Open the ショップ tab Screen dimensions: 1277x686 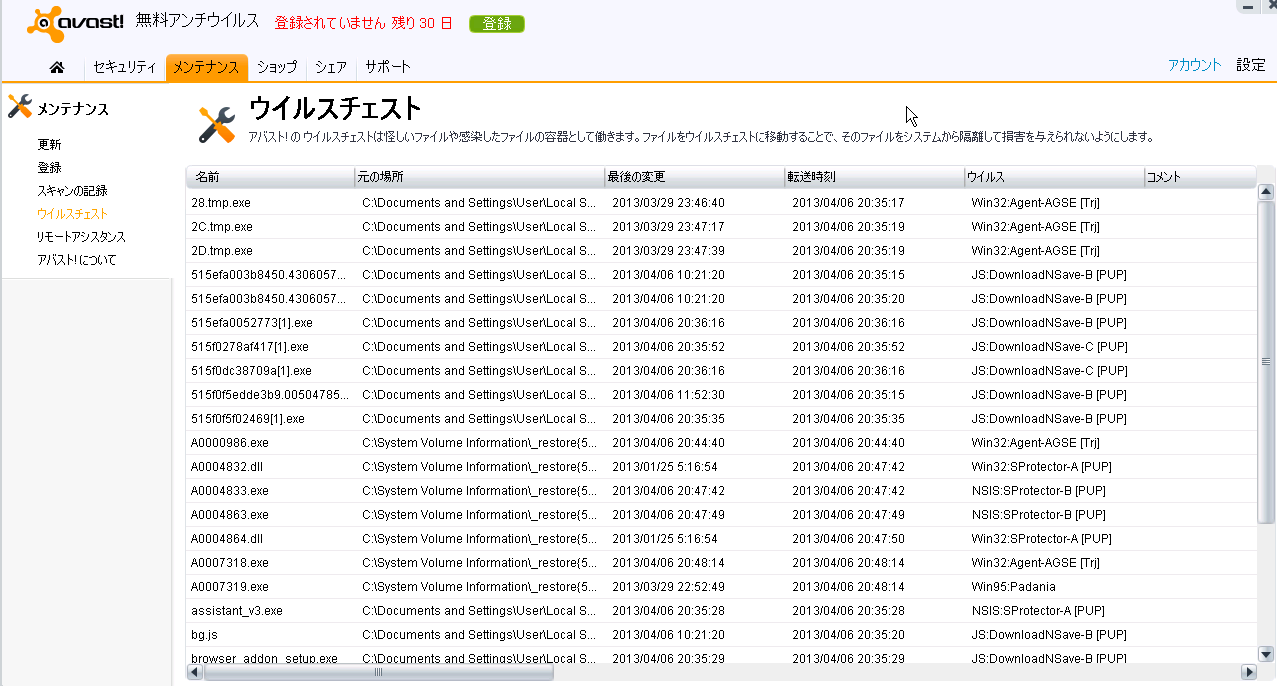point(277,67)
